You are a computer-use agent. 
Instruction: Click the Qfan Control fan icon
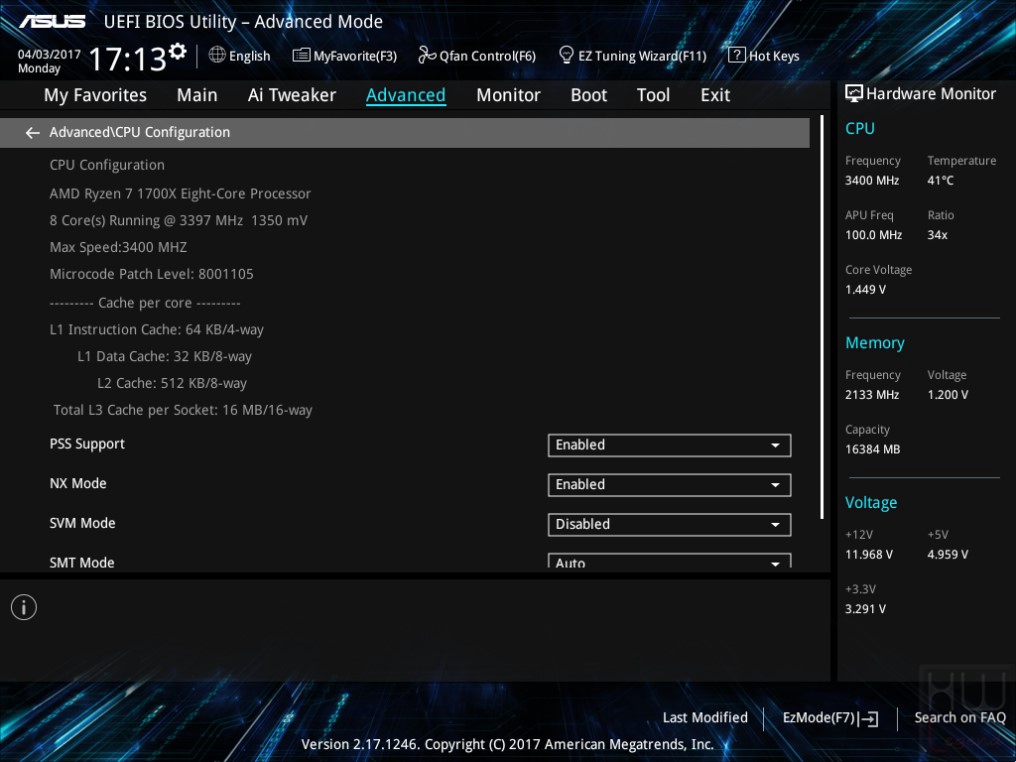(427, 55)
